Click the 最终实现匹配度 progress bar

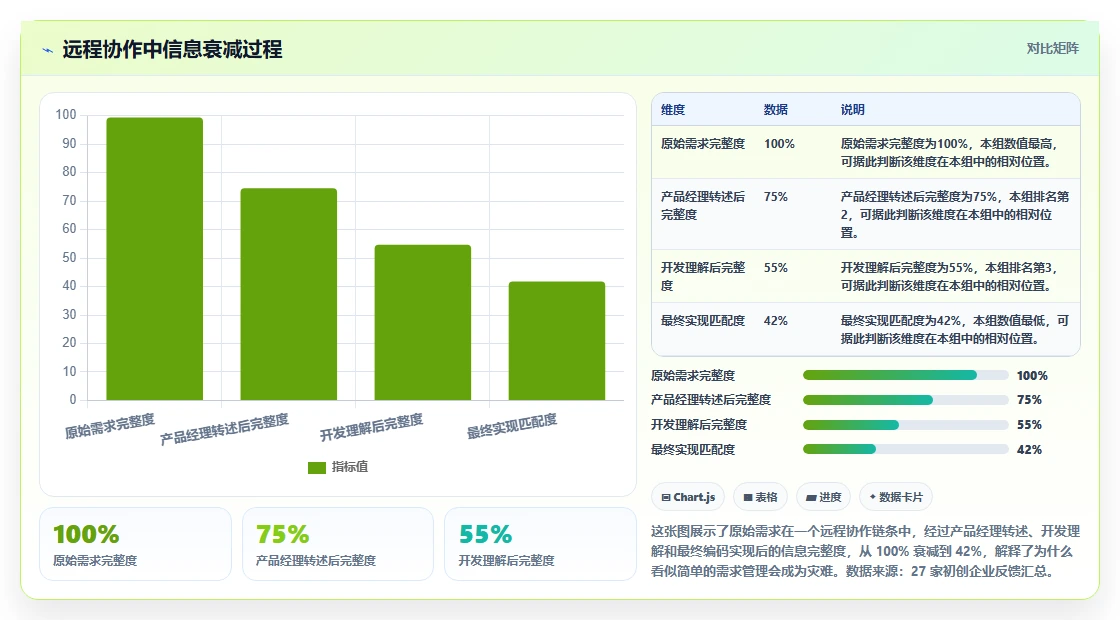pos(905,449)
